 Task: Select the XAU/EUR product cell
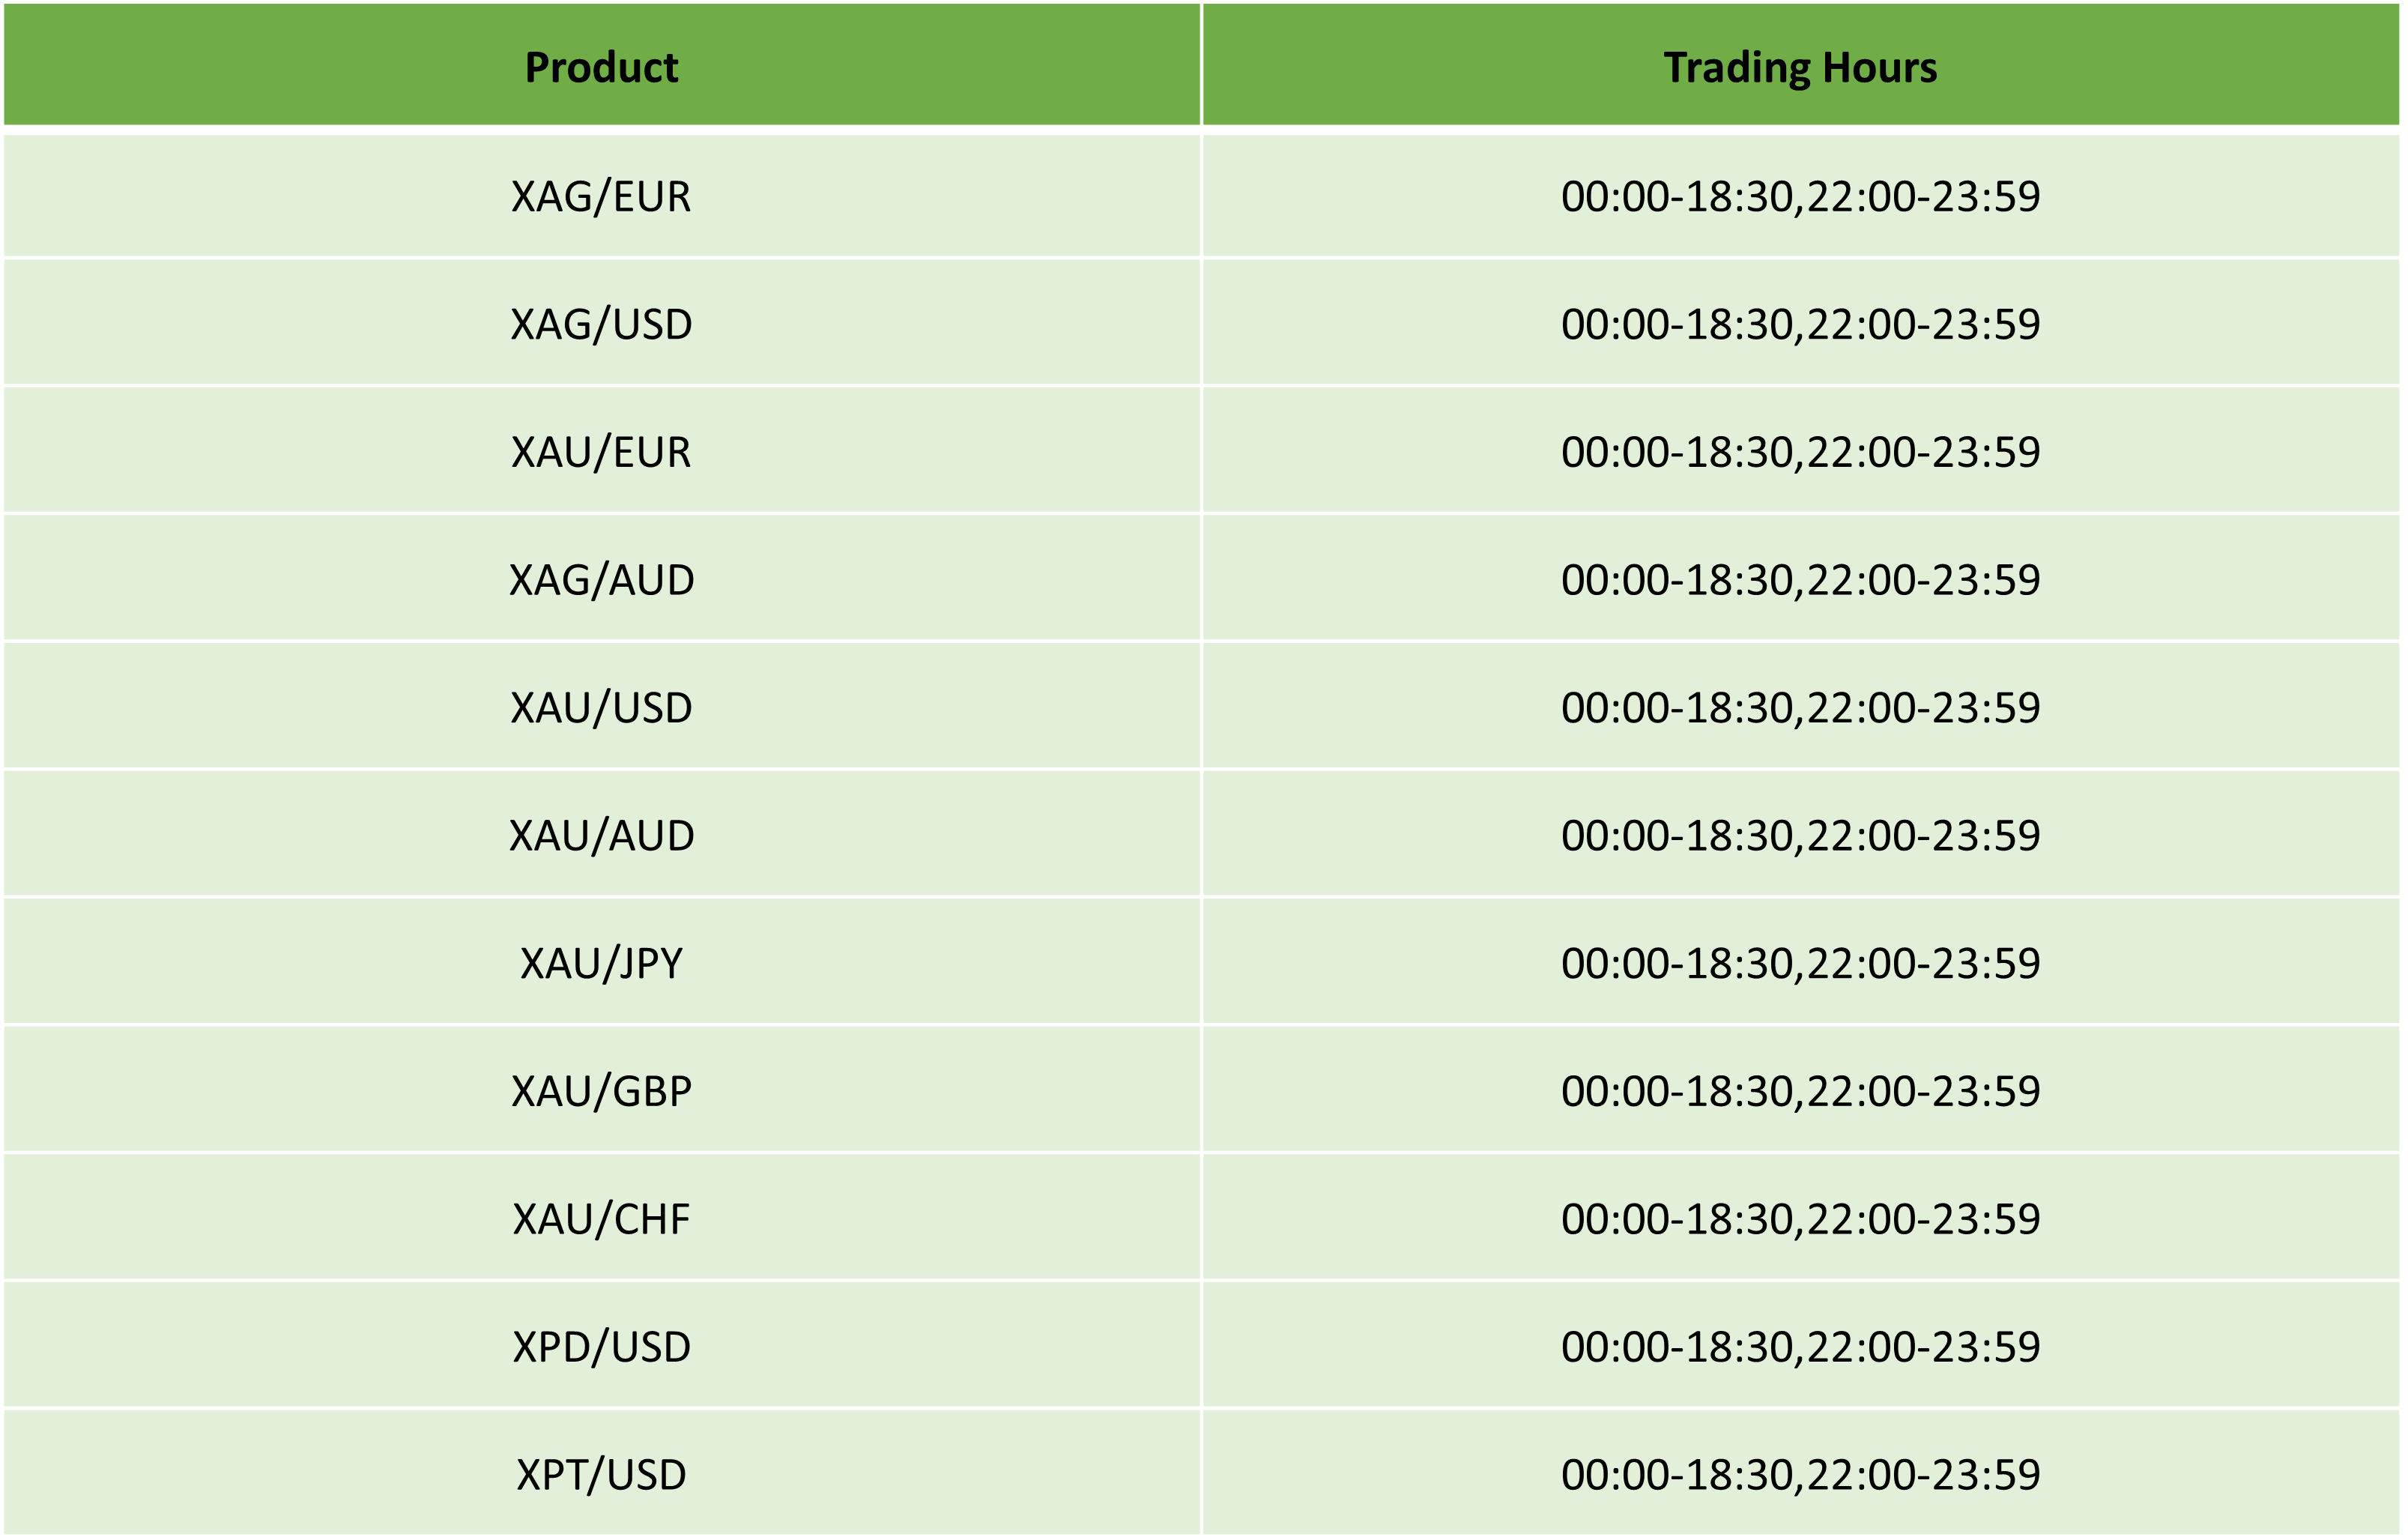point(601,452)
